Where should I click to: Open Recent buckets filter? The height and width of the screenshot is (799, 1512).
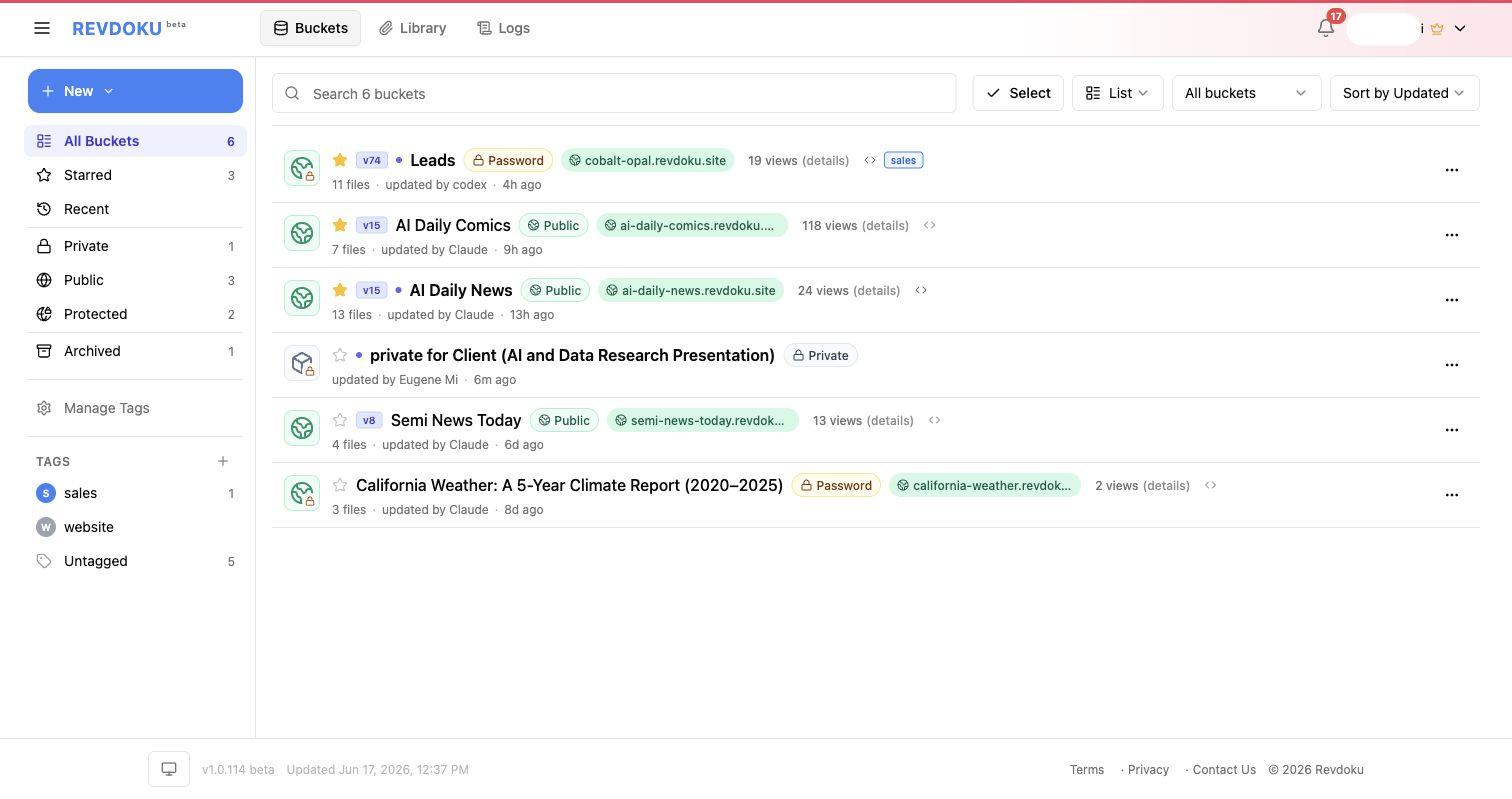135,209
